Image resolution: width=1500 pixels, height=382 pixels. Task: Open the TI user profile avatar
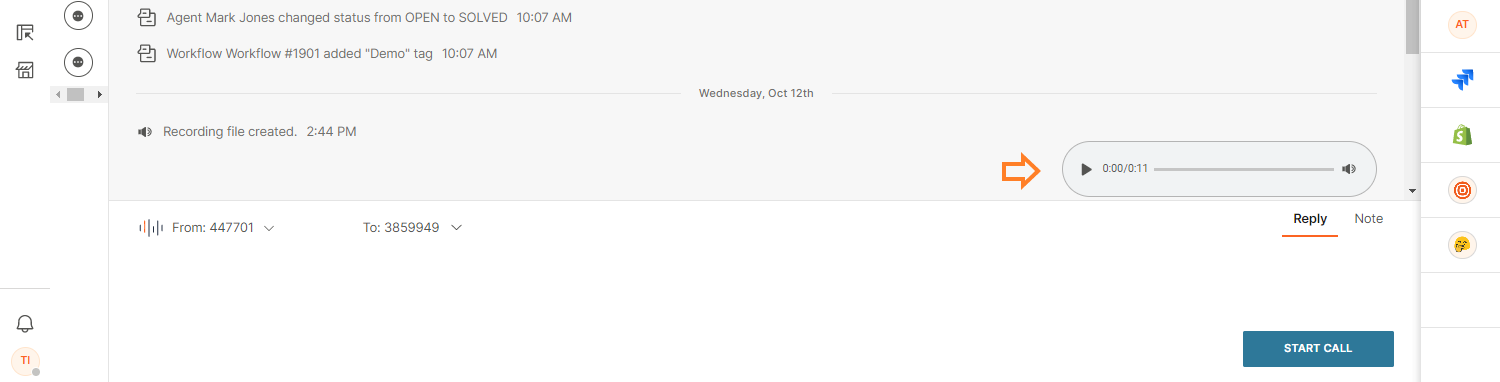point(25,360)
